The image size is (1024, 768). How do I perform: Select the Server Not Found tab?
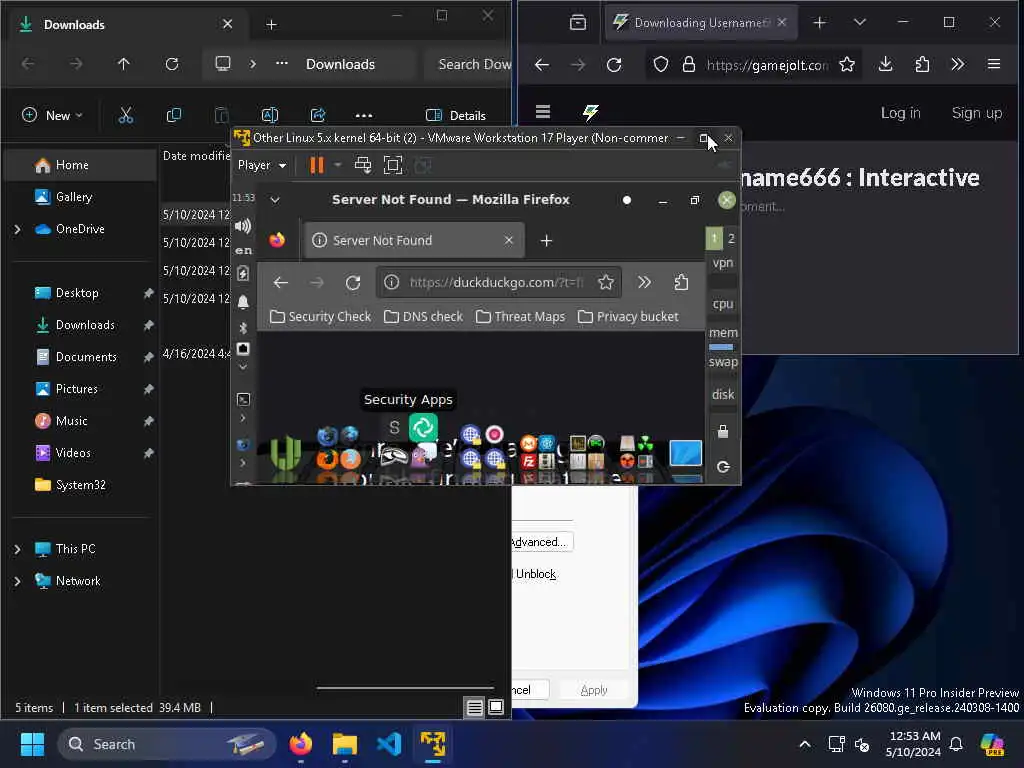[x=414, y=240]
